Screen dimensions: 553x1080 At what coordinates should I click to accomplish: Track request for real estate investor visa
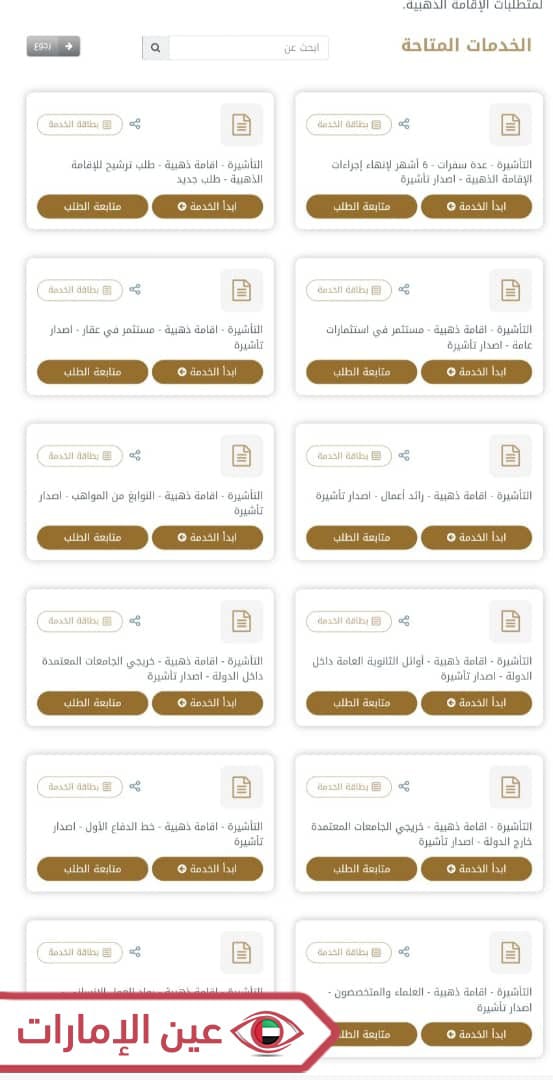[x=92, y=372]
